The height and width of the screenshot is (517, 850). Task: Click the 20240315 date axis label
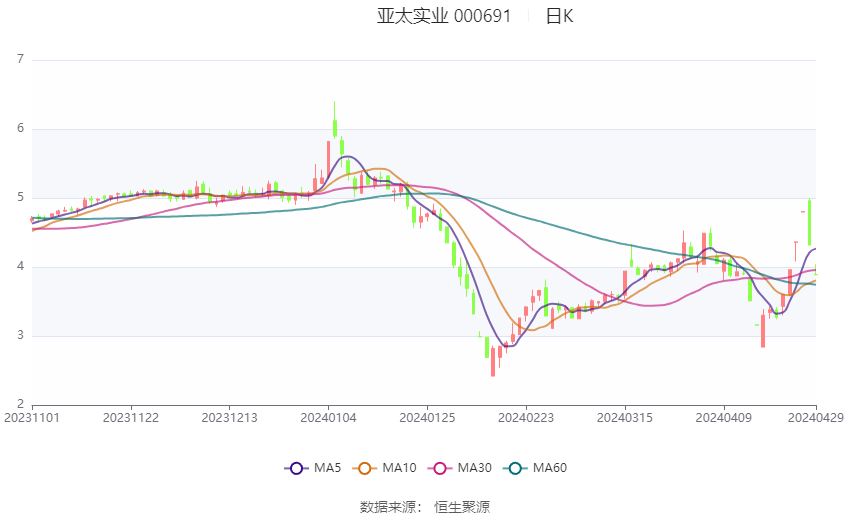624,418
